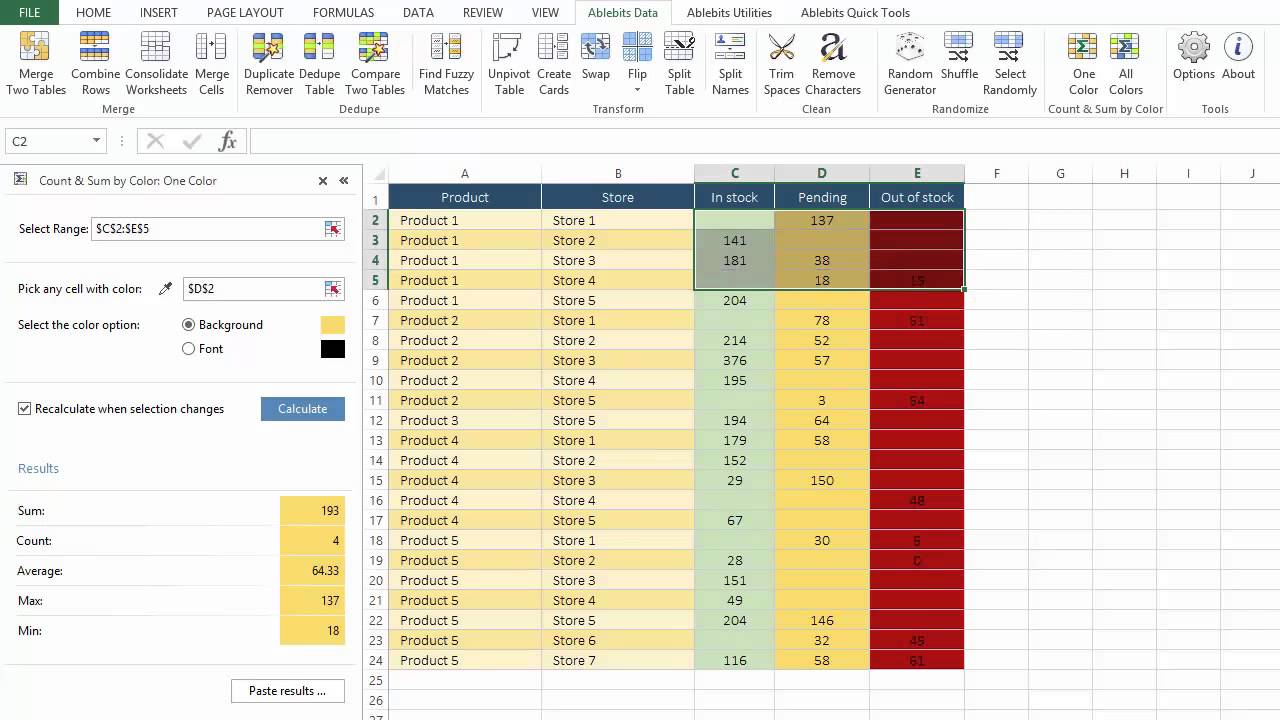Select the Merge Cells tool
This screenshot has width=1280, height=720.
click(x=211, y=64)
